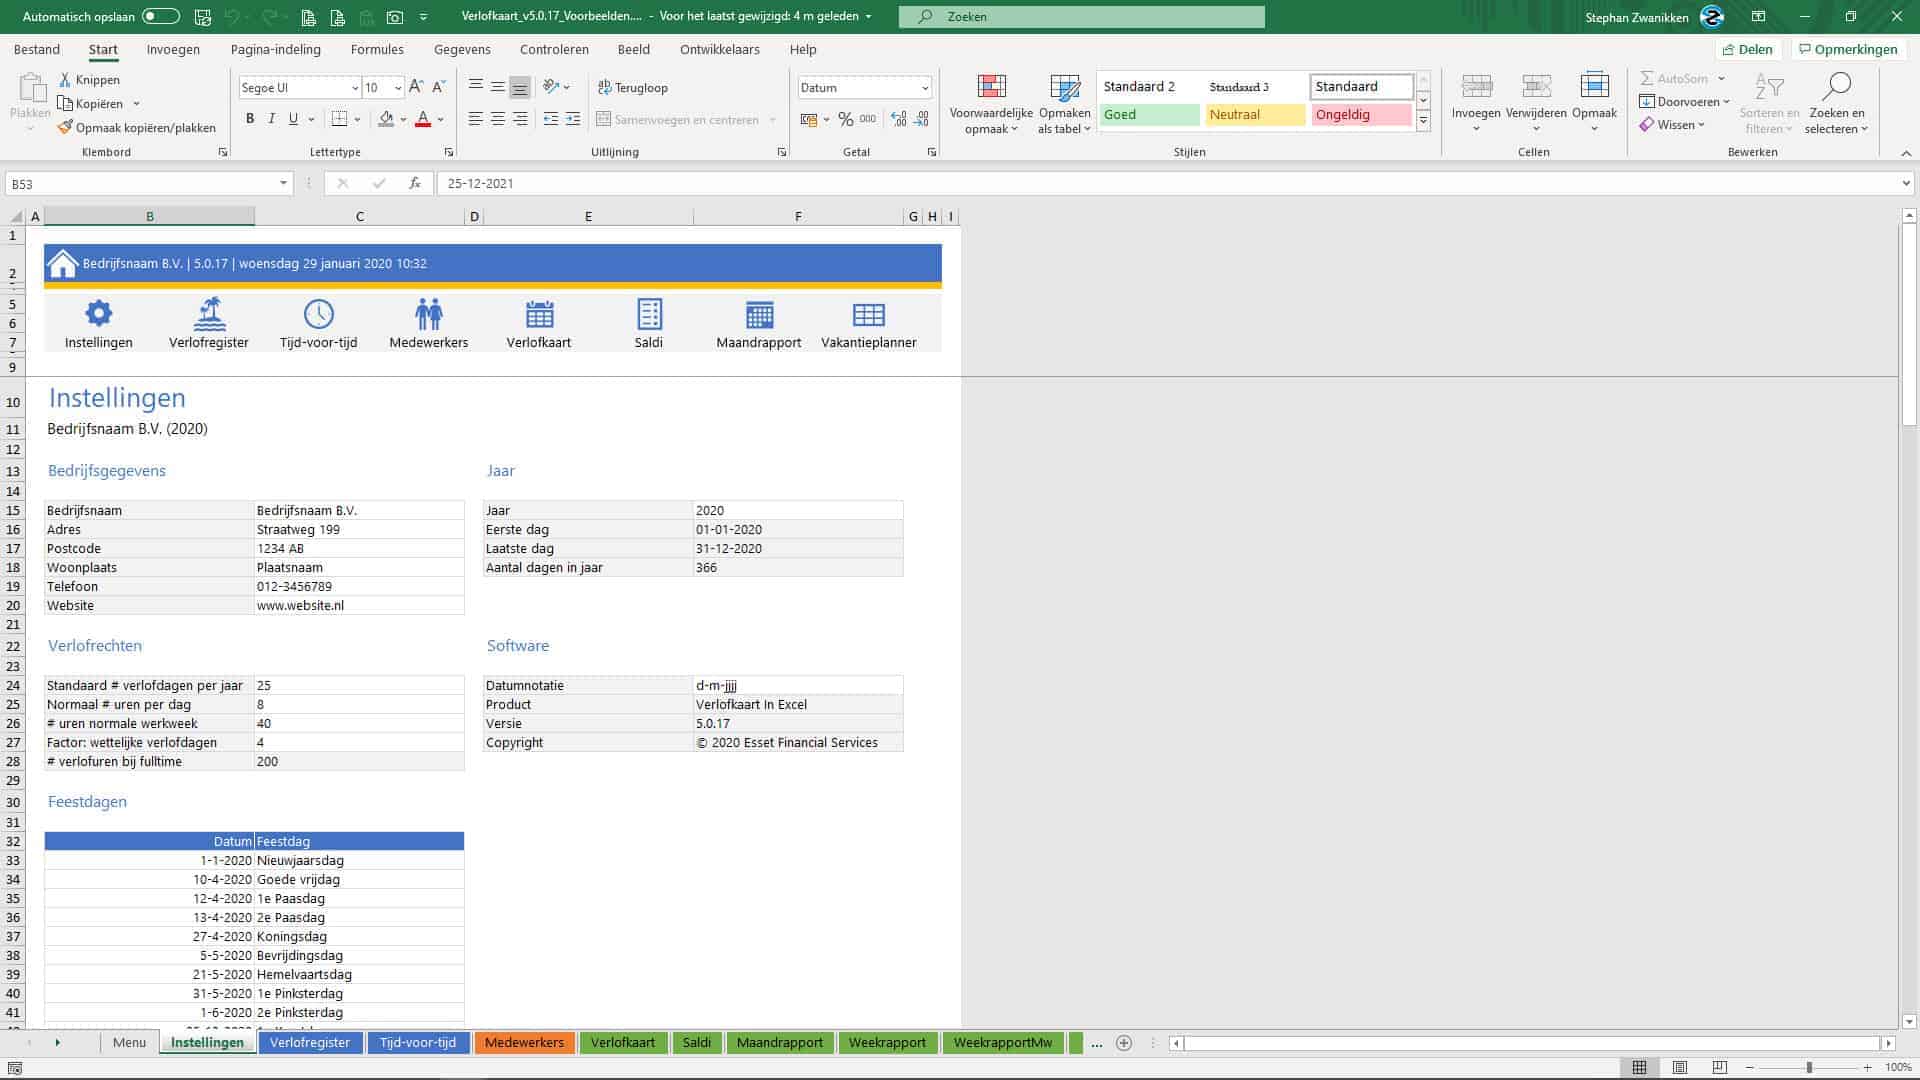
Task: Click the zoom slider in the status bar
Action: coord(1808,1068)
